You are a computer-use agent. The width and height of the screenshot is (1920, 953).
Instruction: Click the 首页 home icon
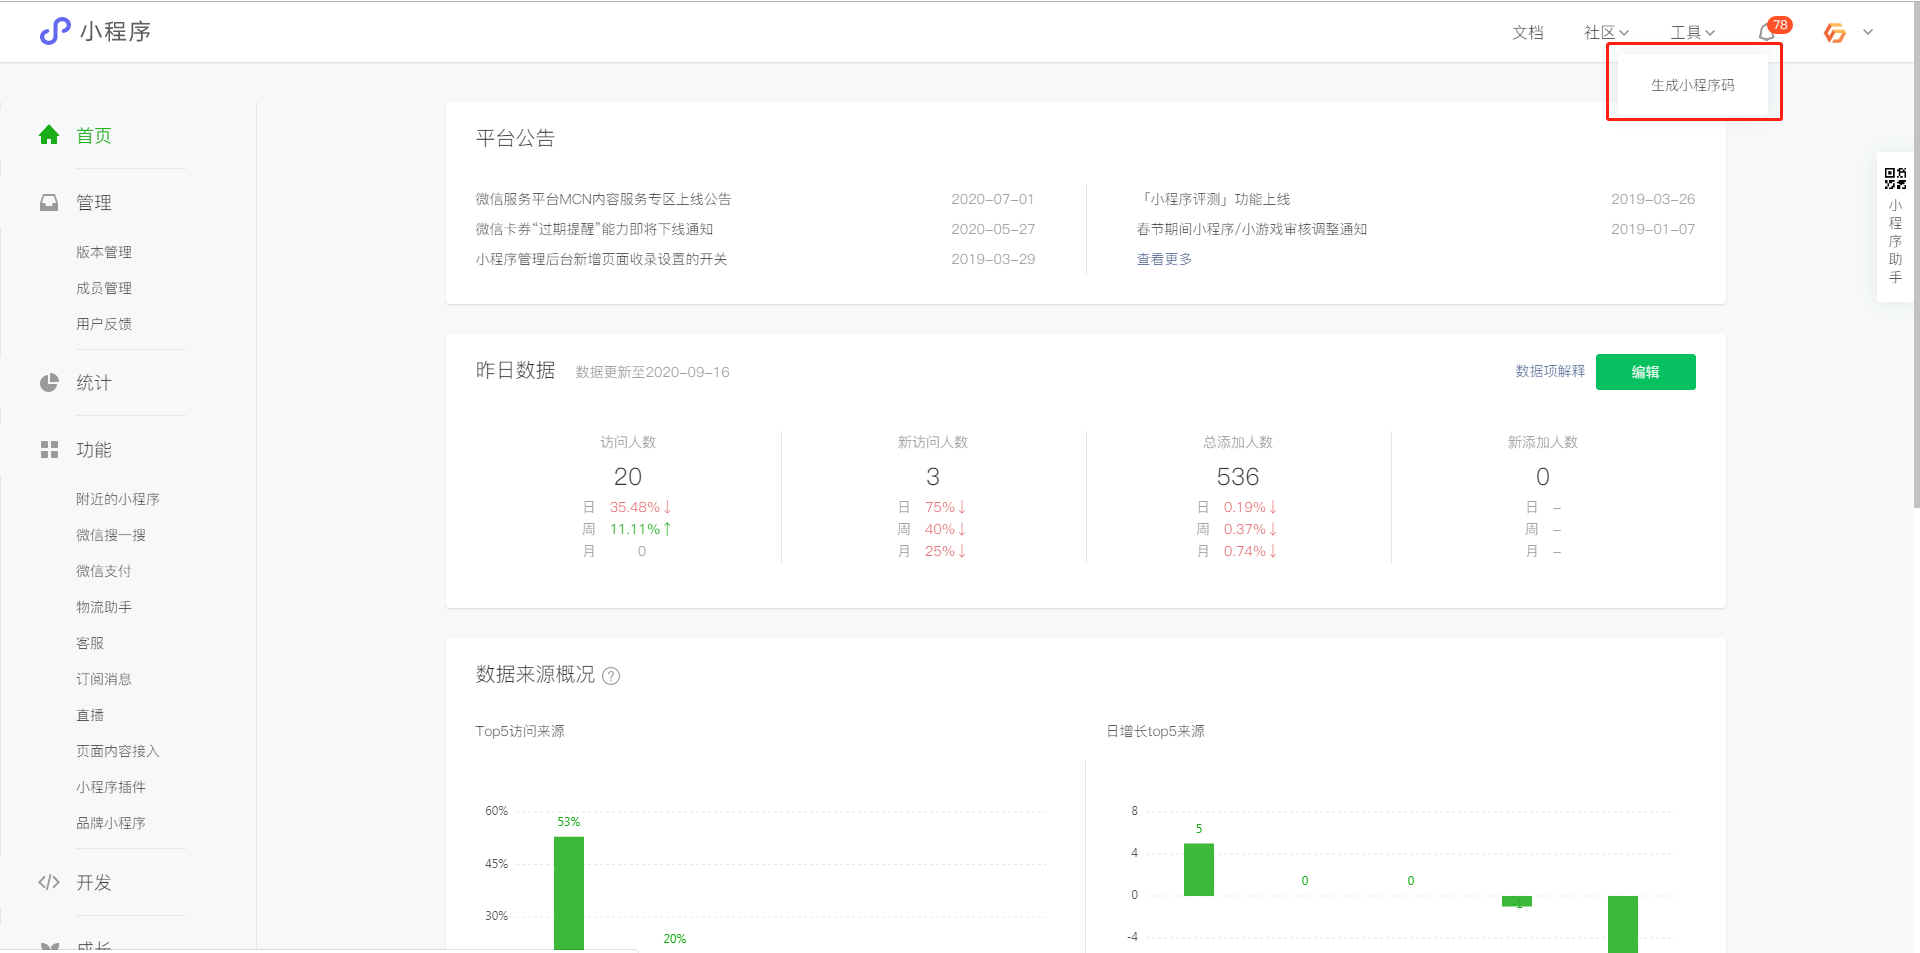49,135
